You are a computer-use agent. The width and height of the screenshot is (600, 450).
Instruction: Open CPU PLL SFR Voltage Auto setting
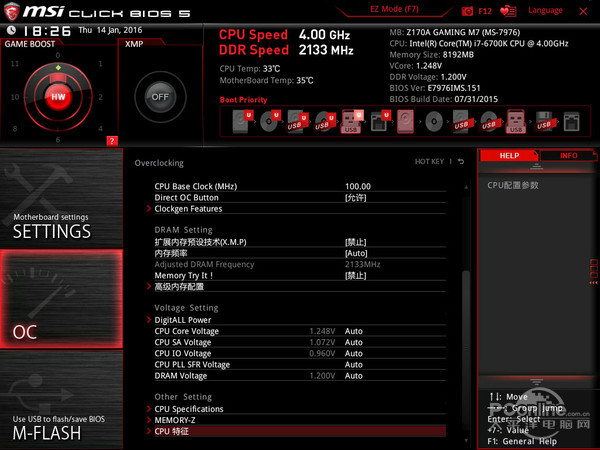354,364
